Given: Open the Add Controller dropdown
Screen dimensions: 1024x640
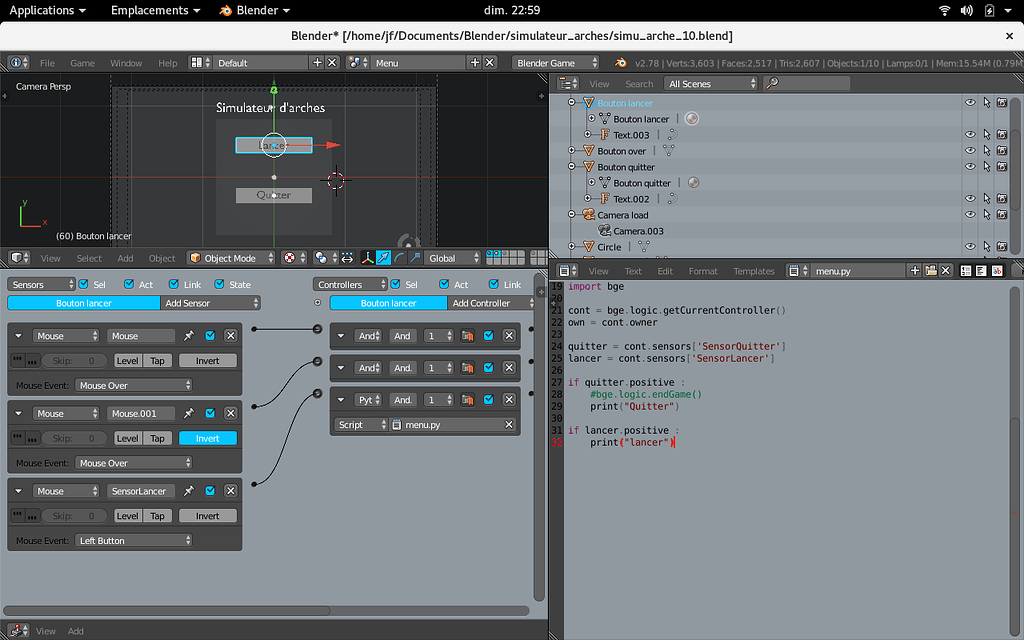Looking at the screenshot, I should click(x=492, y=303).
